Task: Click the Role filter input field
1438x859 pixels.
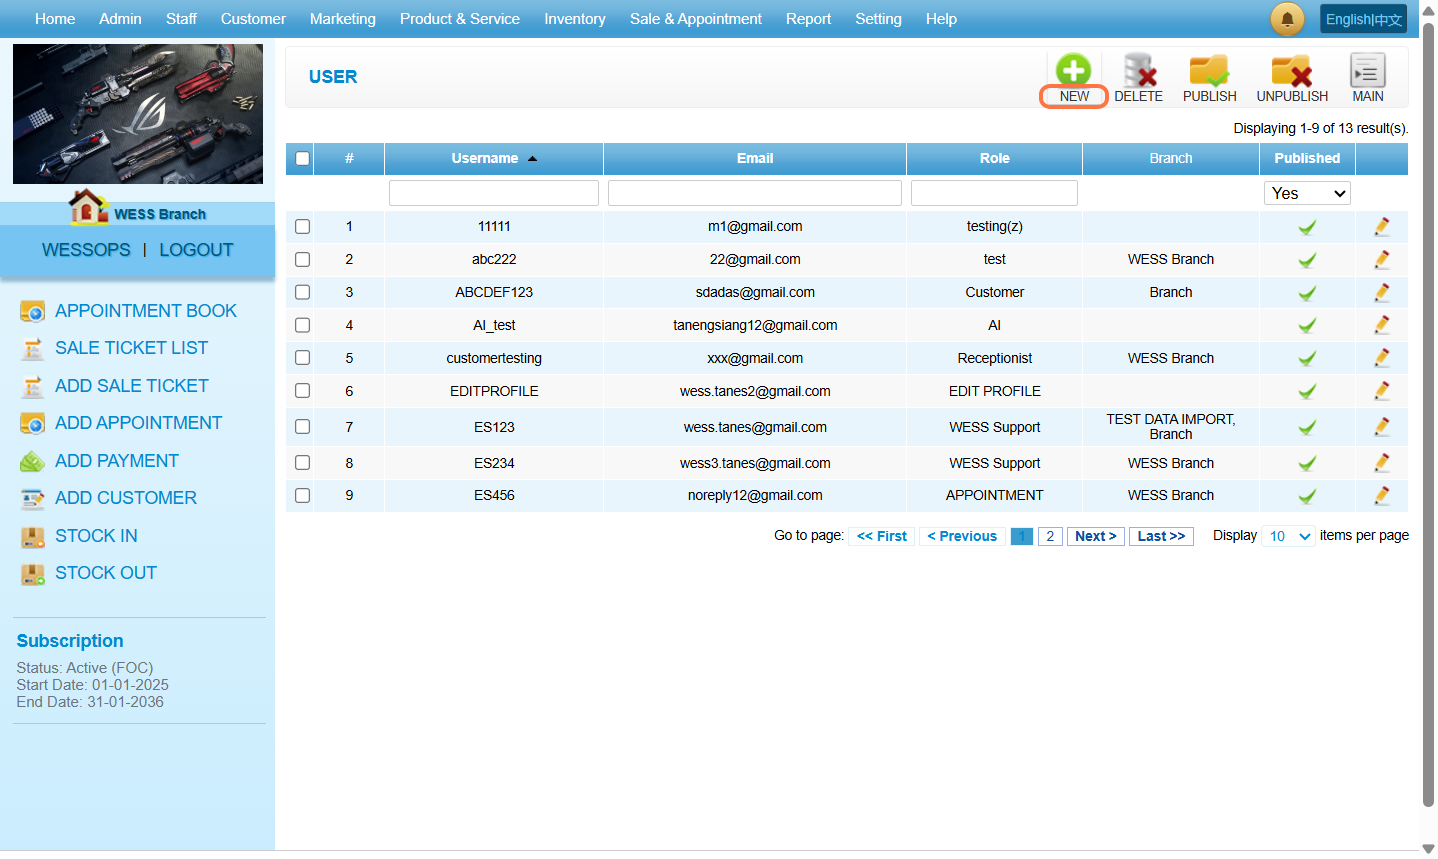Action: click(x=994, y=193)
